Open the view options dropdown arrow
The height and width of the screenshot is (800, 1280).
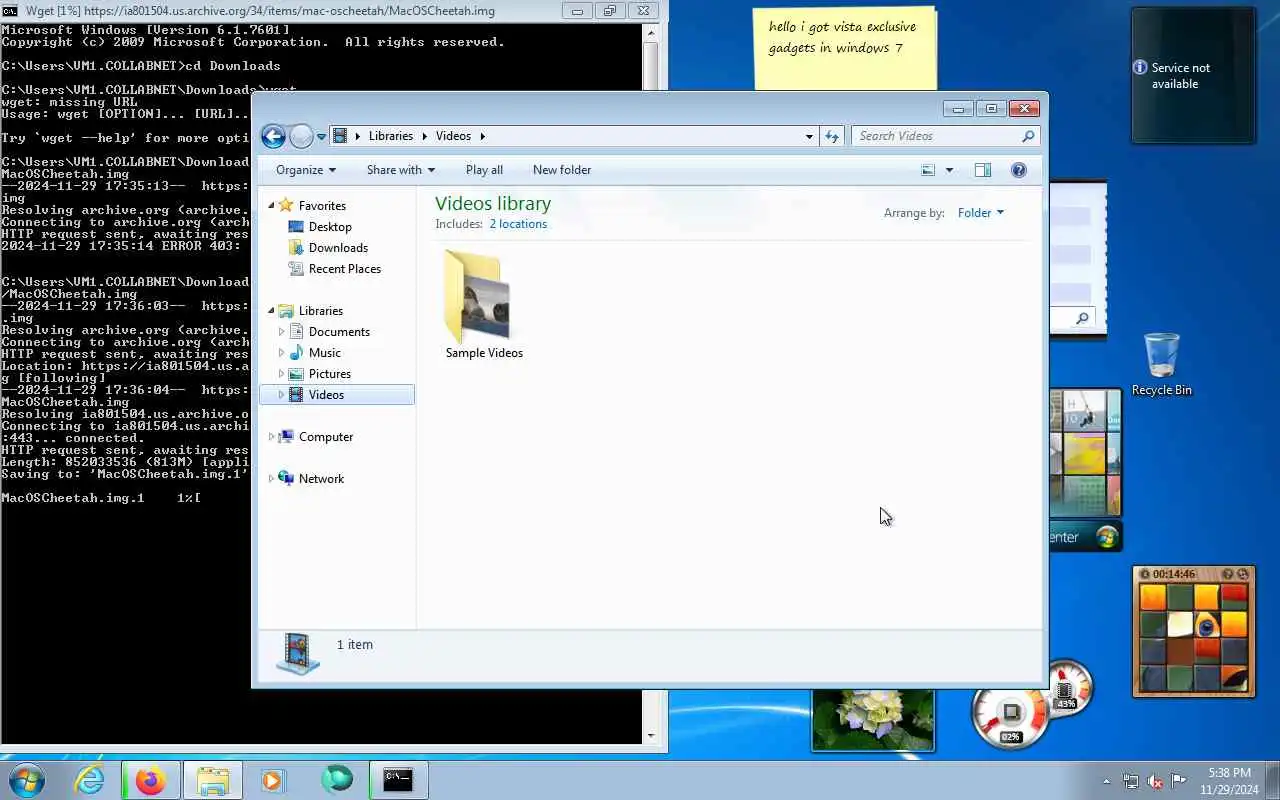click(x=949, y=170)
